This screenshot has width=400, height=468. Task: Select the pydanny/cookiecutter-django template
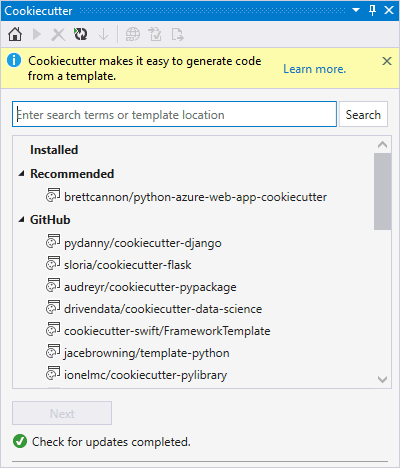(x=143, y=243)
